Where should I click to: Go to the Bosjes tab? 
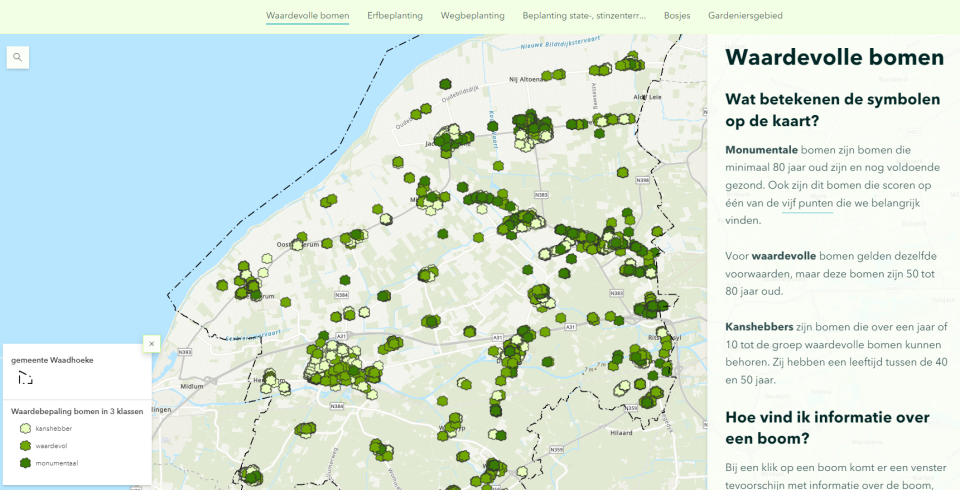click(677, 16)
